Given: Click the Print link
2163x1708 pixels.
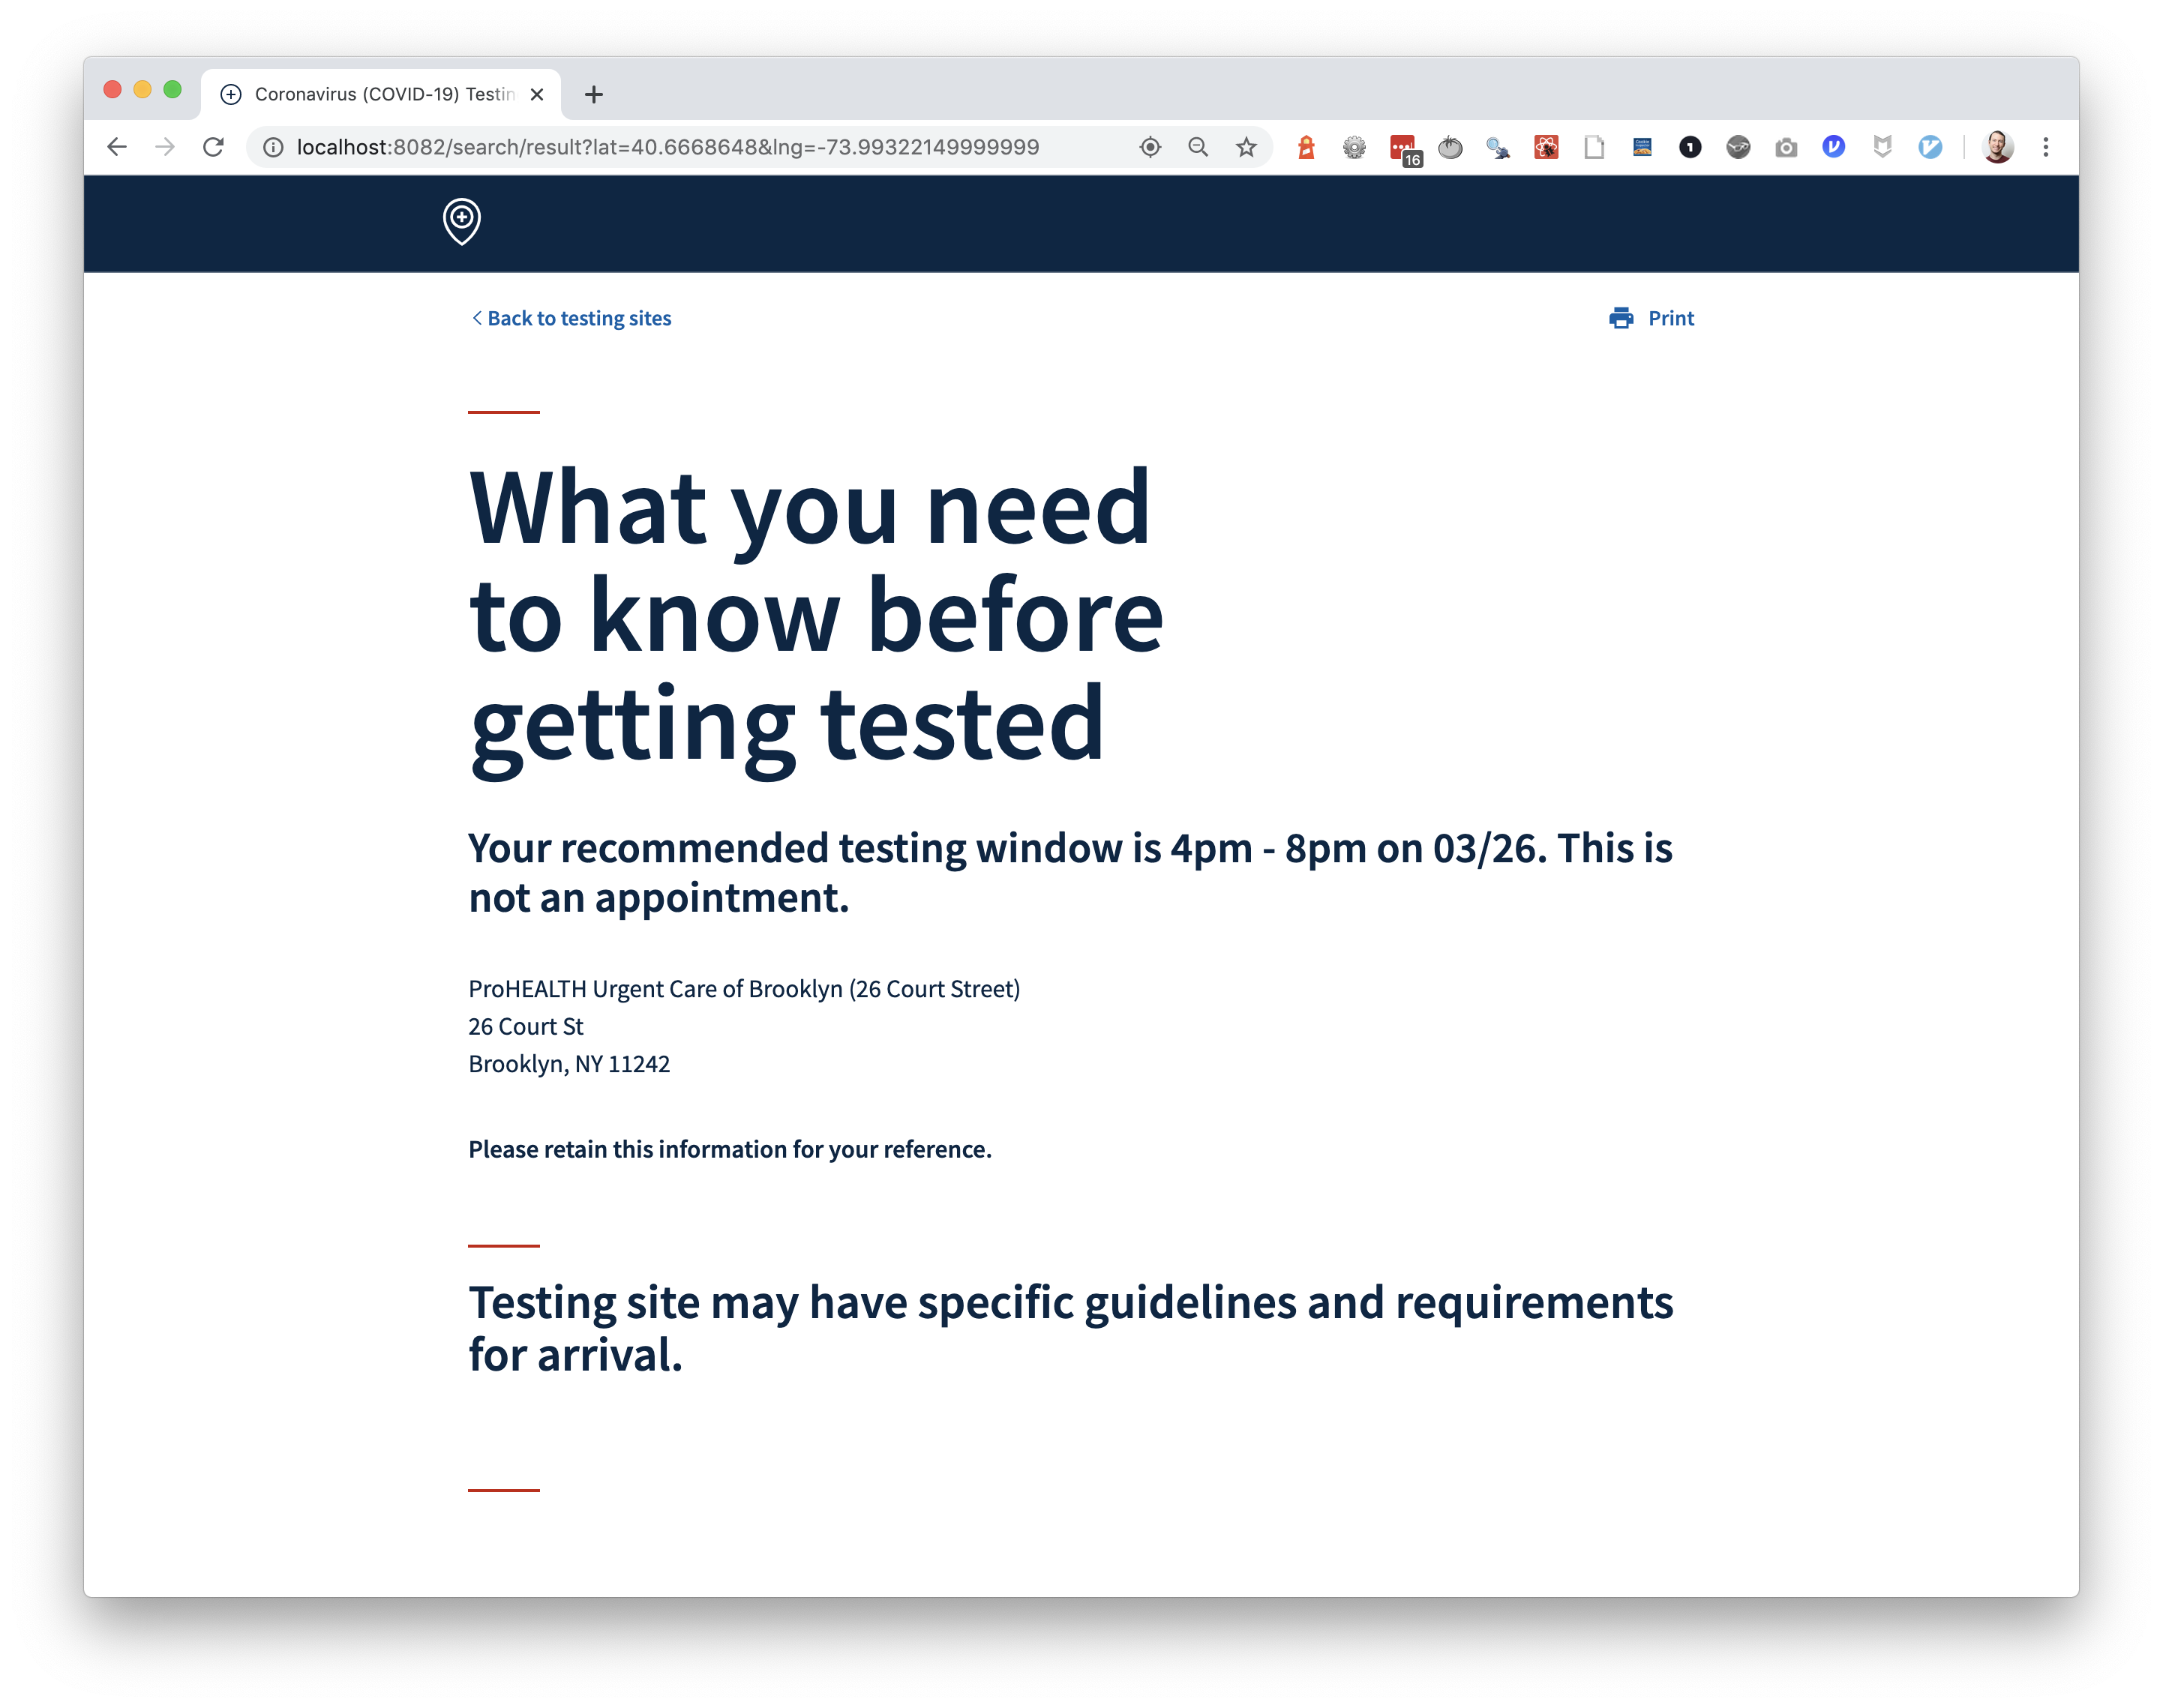Looking at the screenshot, I should click(x=1670, y=318).
